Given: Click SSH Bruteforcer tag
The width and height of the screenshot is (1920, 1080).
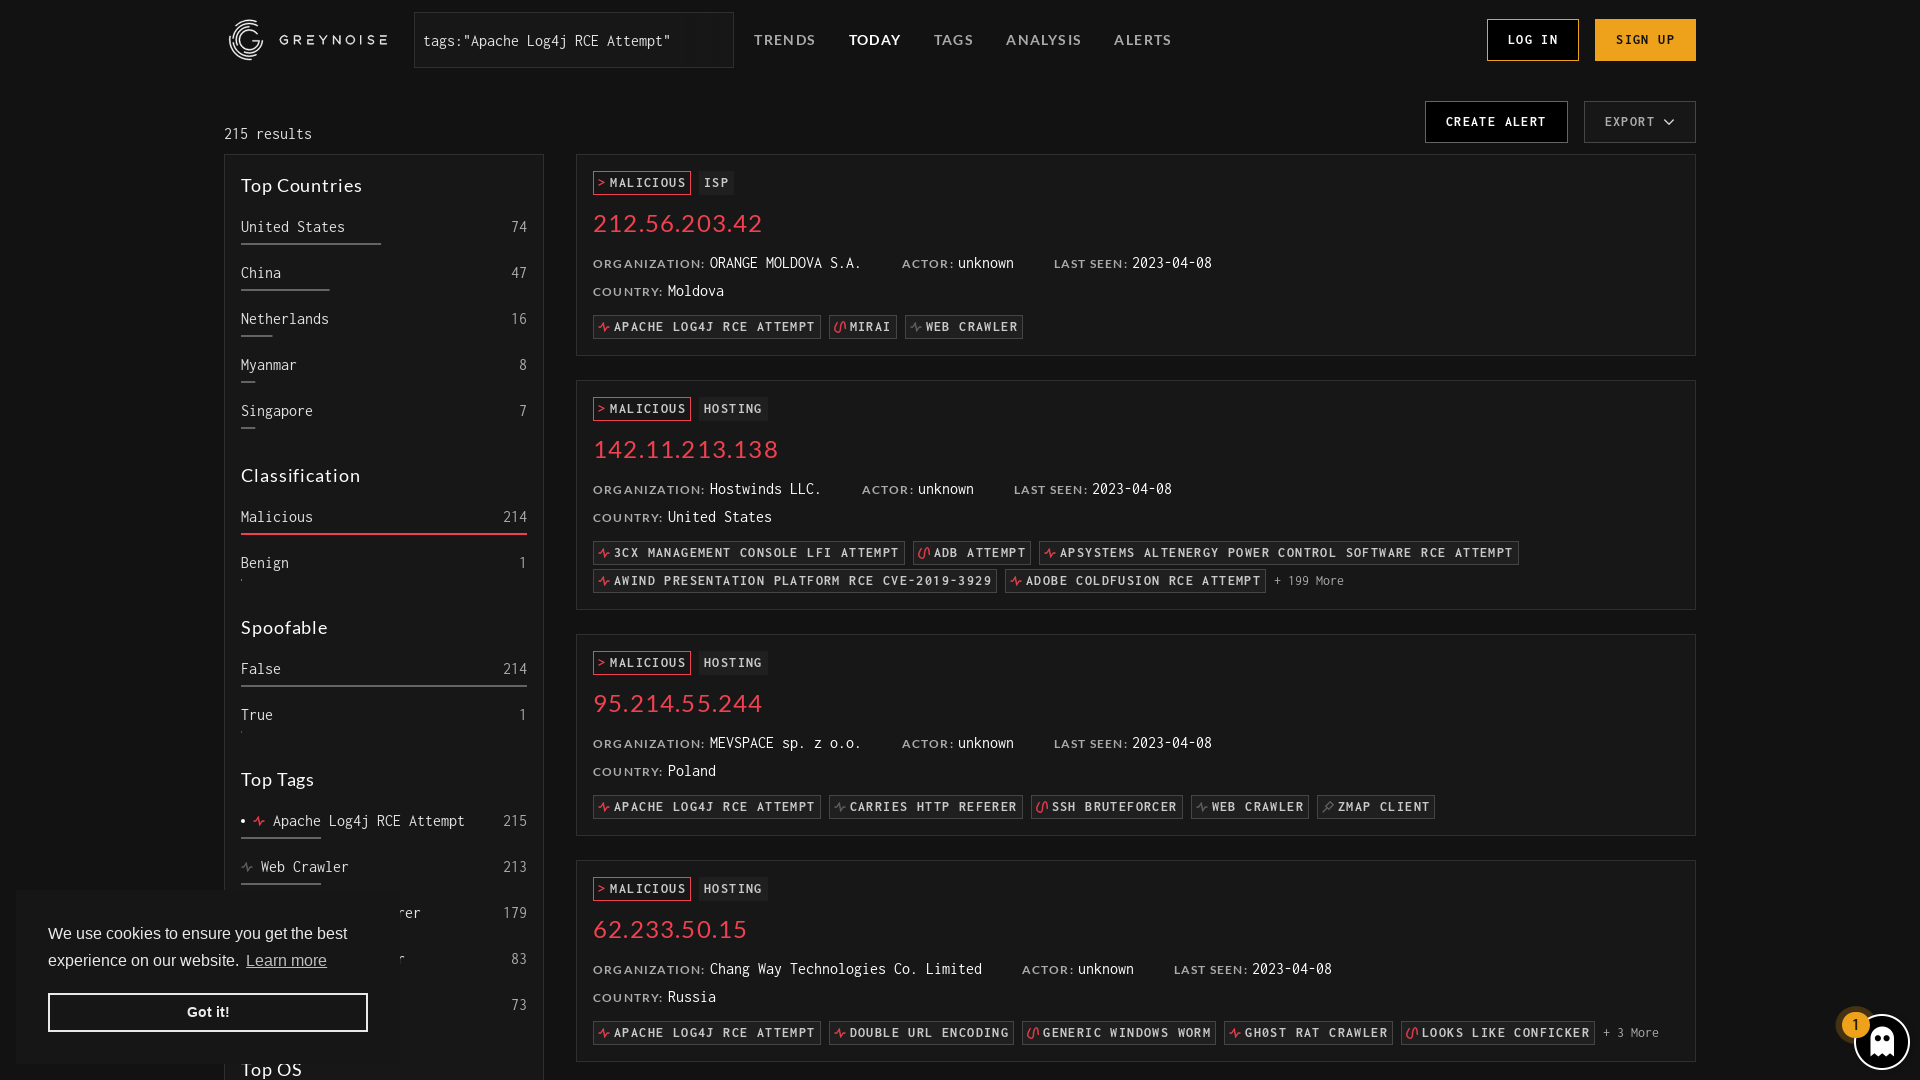Looking at the screenshot, I should click(x=1107, y=807).
